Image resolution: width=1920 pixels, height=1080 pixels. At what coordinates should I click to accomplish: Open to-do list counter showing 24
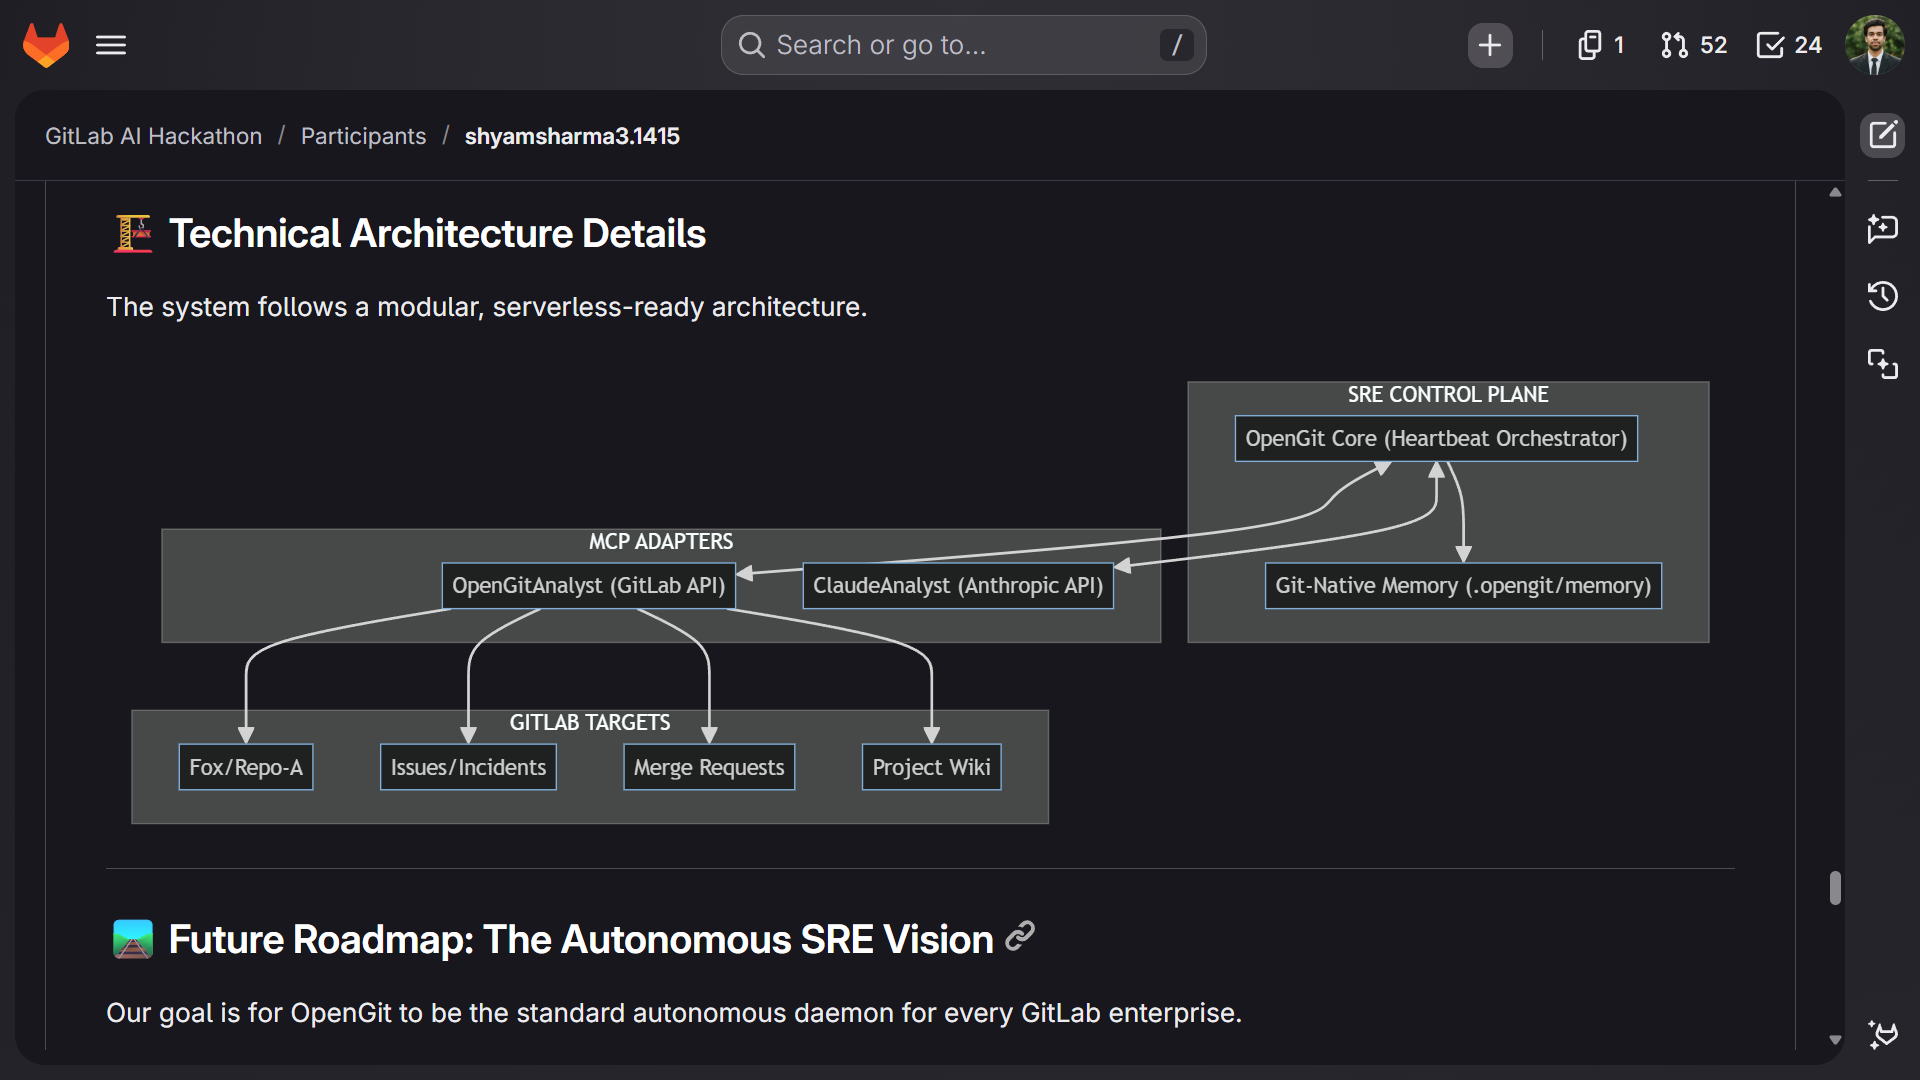(1789, 45)
